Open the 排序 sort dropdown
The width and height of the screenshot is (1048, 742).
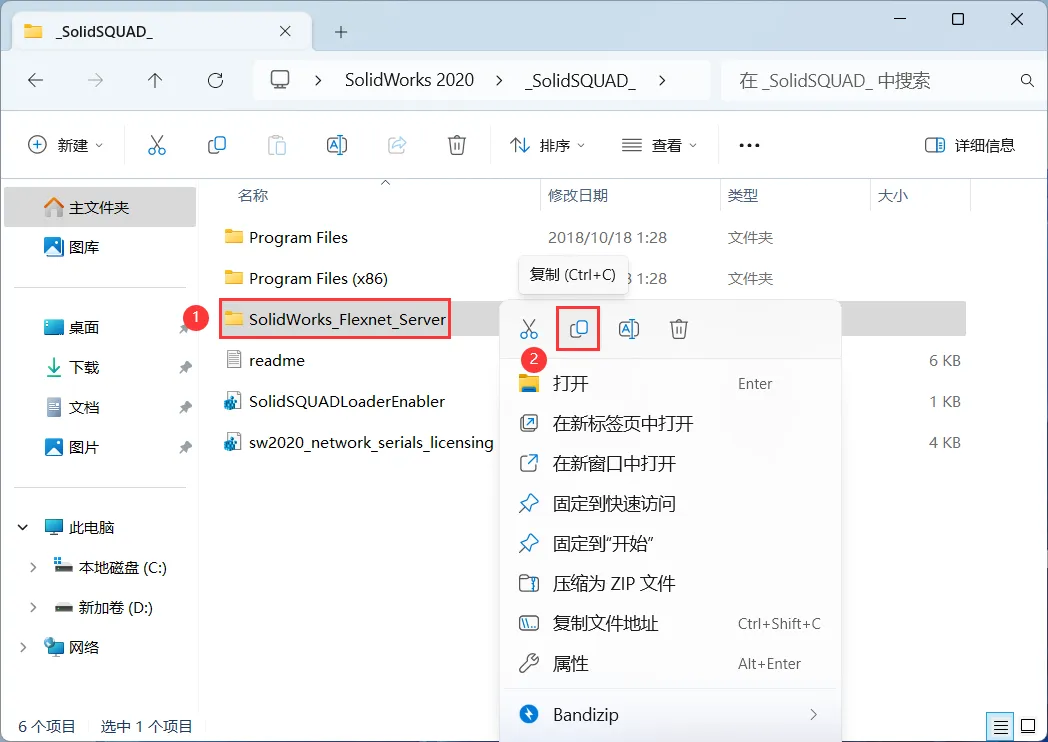(x=547, y=145)
